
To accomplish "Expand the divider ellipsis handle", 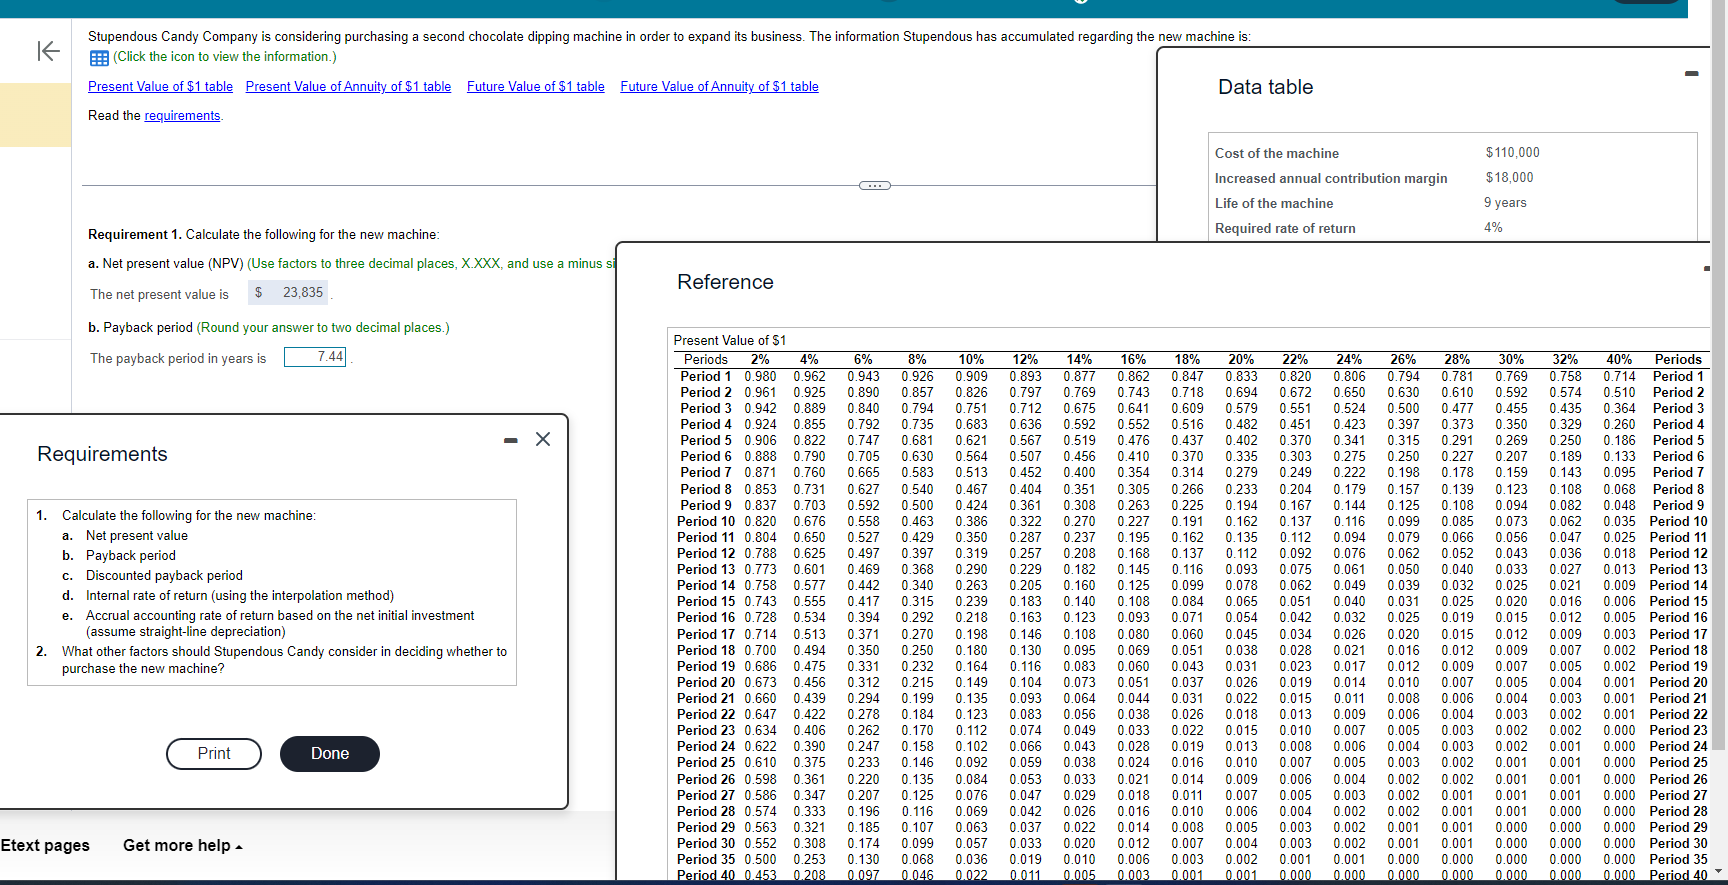I will pyautogui.click(x=874, y=185).
